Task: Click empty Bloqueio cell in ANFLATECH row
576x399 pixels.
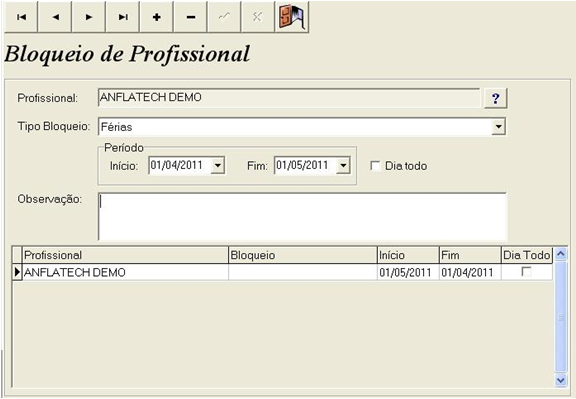Action: 303,272
